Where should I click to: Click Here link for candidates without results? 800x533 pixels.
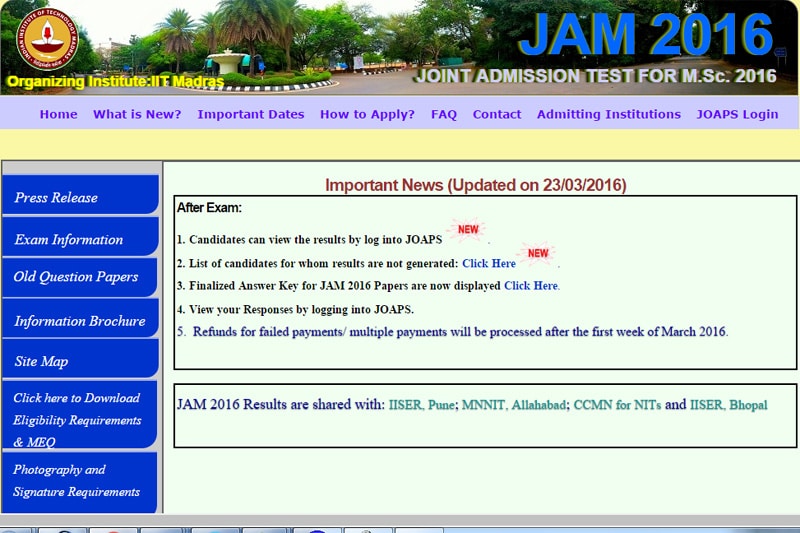(489, 263)
